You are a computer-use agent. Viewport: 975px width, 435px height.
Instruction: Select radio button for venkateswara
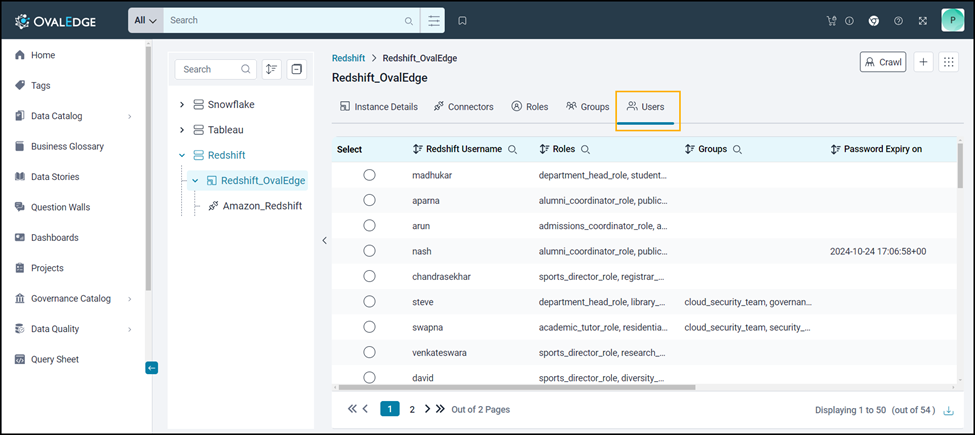pyautogui.click(x=369, y=352)
